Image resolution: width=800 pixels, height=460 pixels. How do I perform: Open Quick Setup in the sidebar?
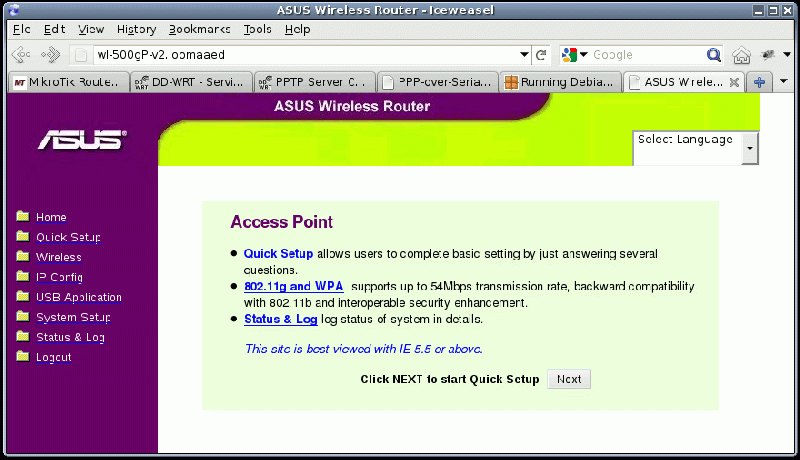coord(68,237)
